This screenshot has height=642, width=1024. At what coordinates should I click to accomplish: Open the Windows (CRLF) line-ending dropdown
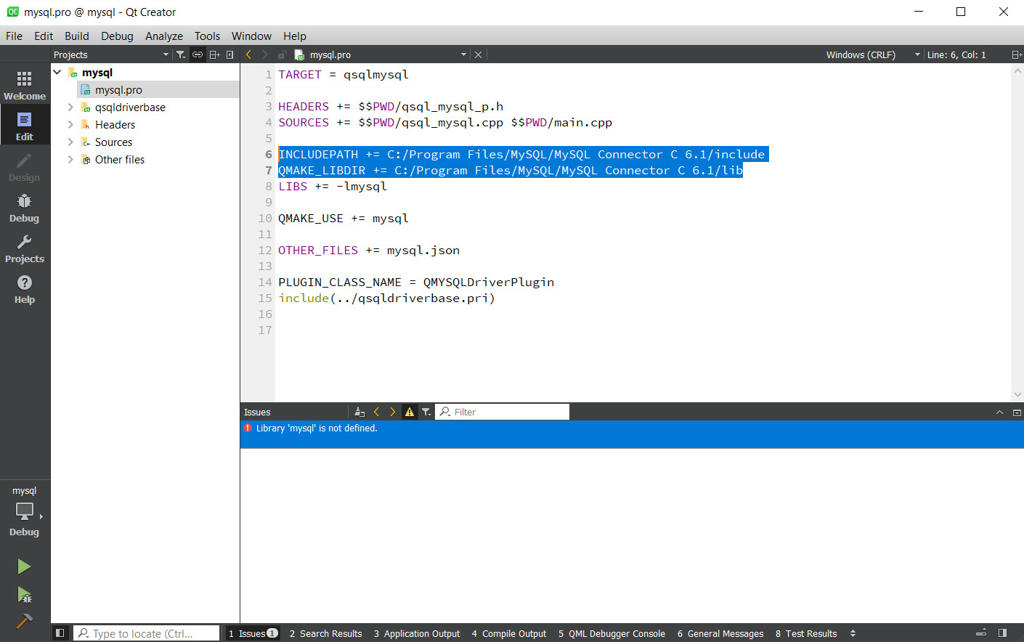tap(872, 55)
